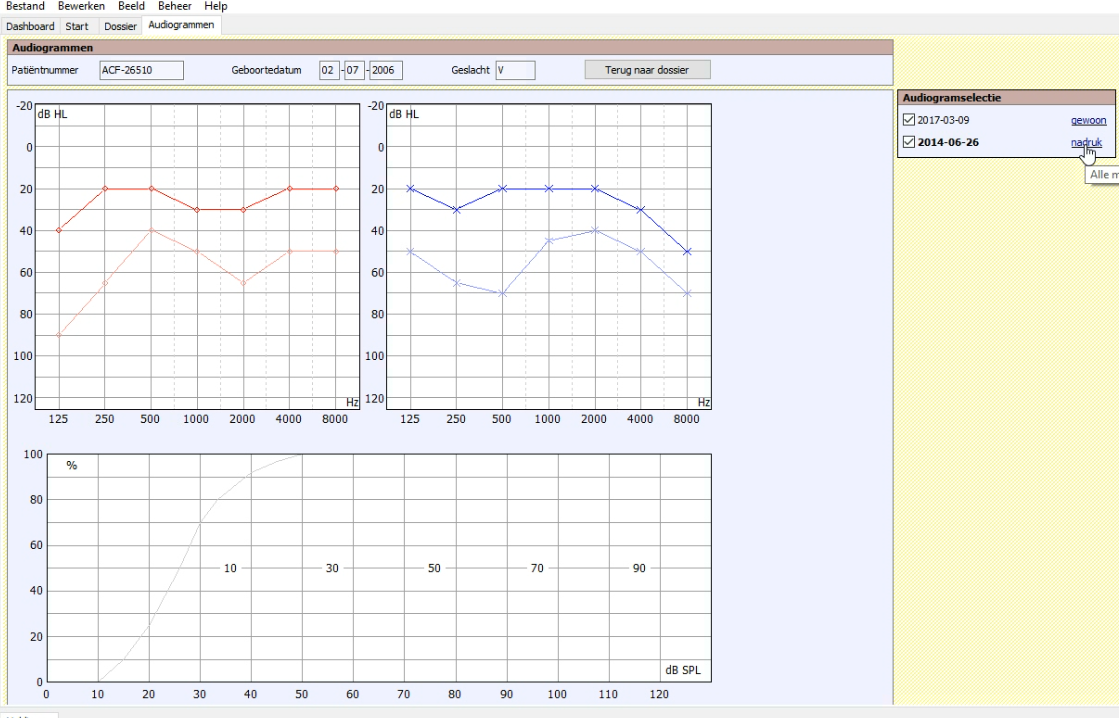Viewport: 1119px width, 718px height.
Task: Select the Audiogrammen tab
Action: pos(182,24)
